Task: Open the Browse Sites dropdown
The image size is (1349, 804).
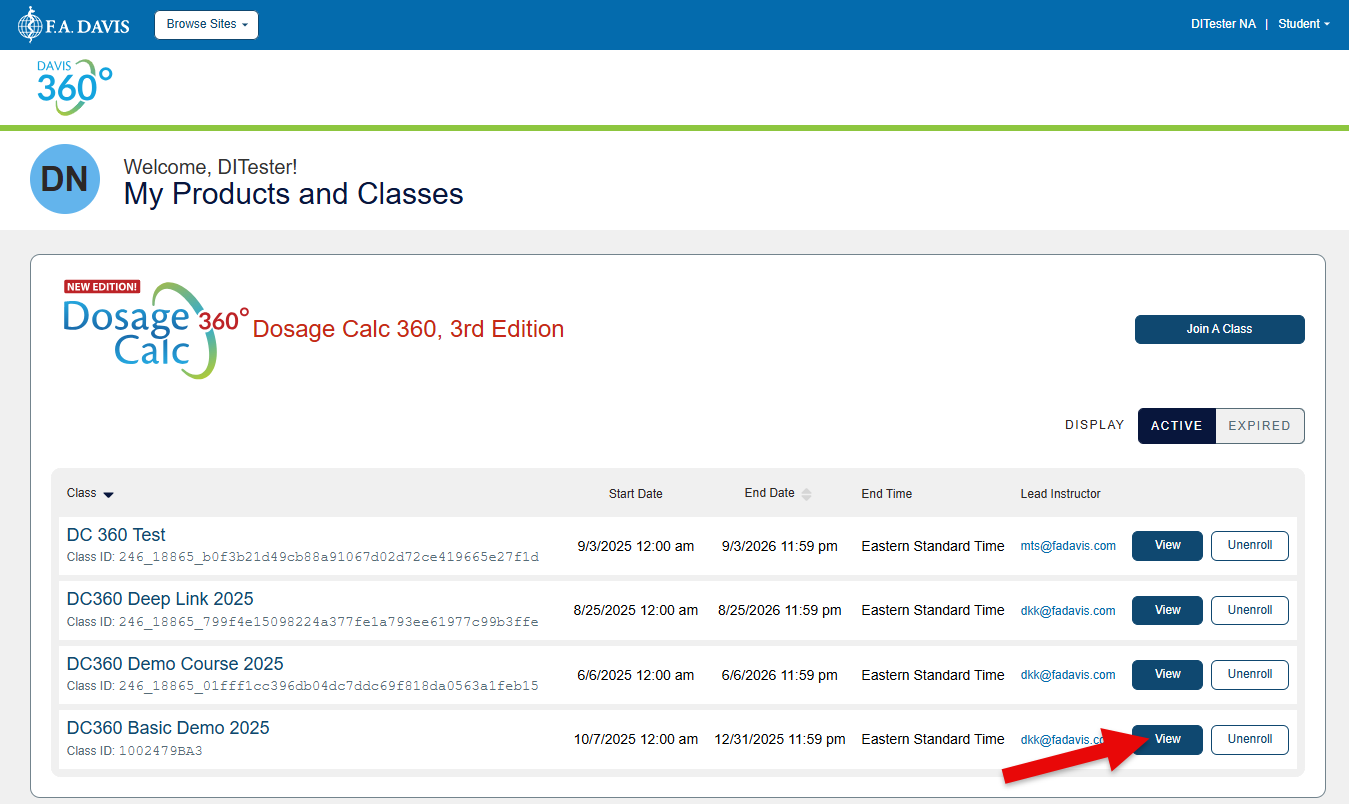Action: pos(206,25)
